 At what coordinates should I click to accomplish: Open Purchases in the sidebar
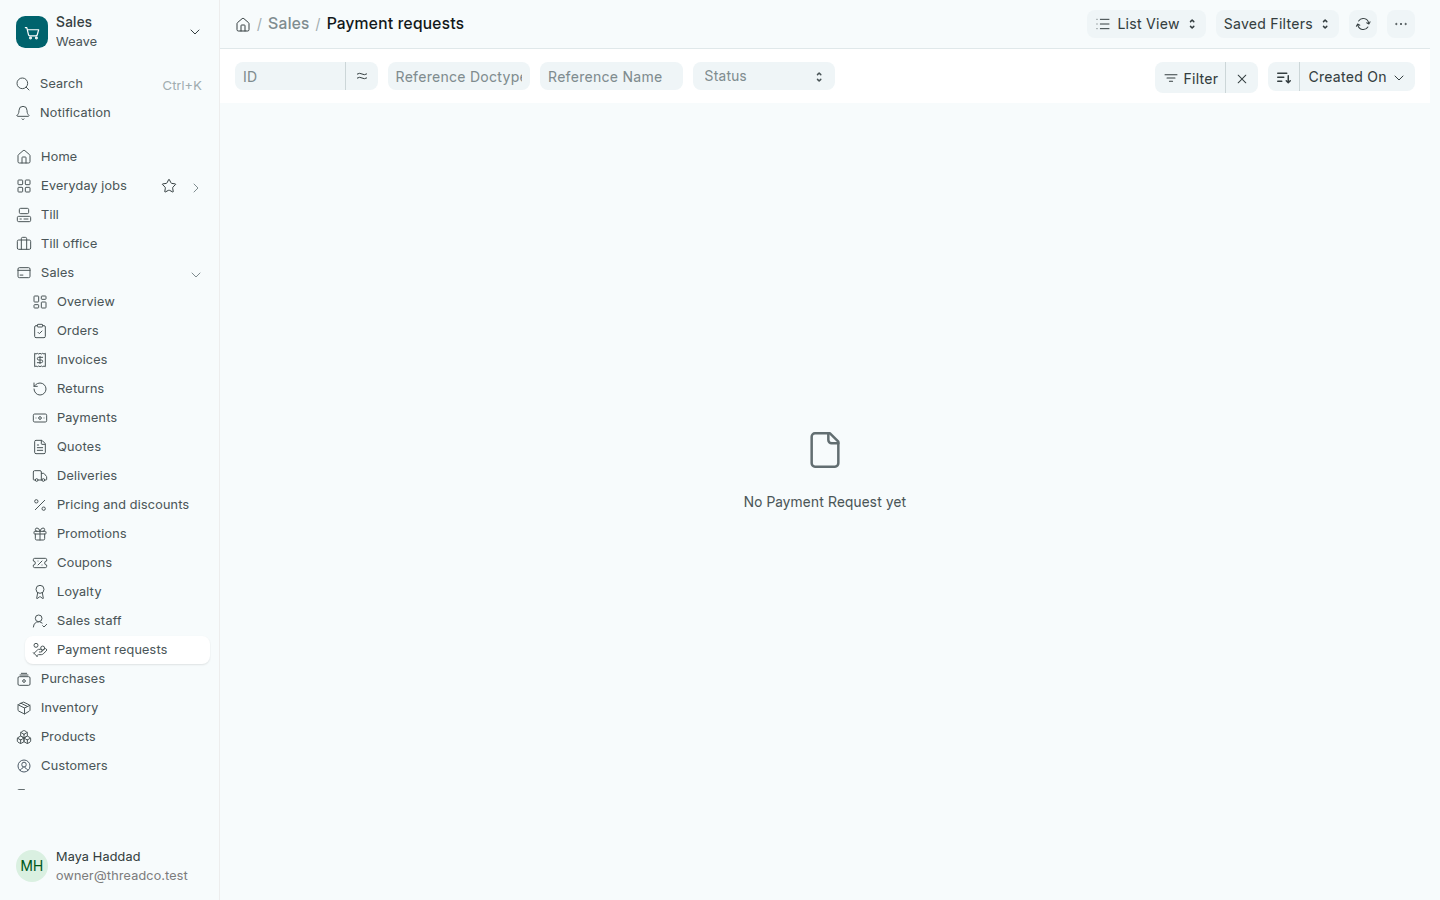point(110,679)
